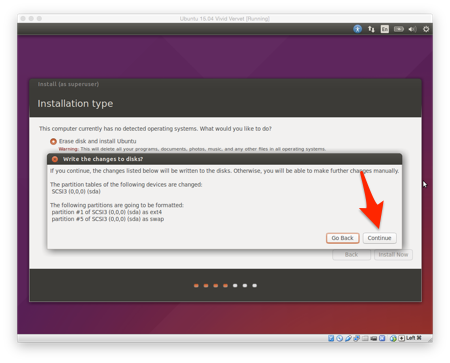450x363 pixels.
Task: Click Continue to write changes to disks
Action: pos(379,238)
